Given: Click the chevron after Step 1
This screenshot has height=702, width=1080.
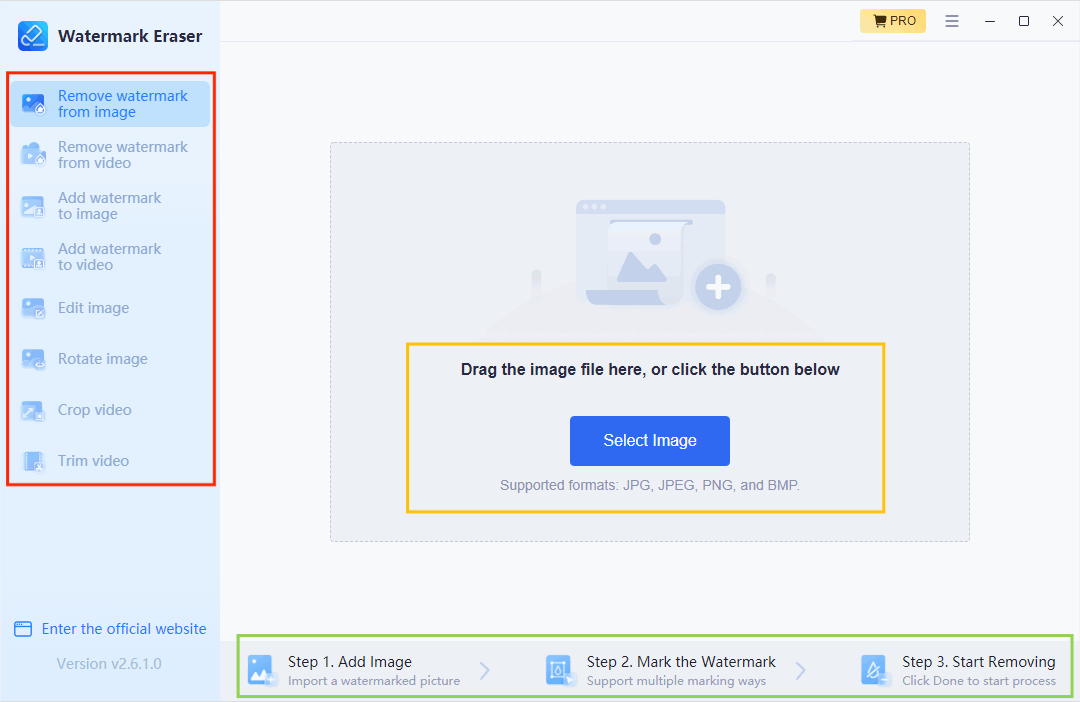Looking at the screenshot, I should [x=485, y=670].
